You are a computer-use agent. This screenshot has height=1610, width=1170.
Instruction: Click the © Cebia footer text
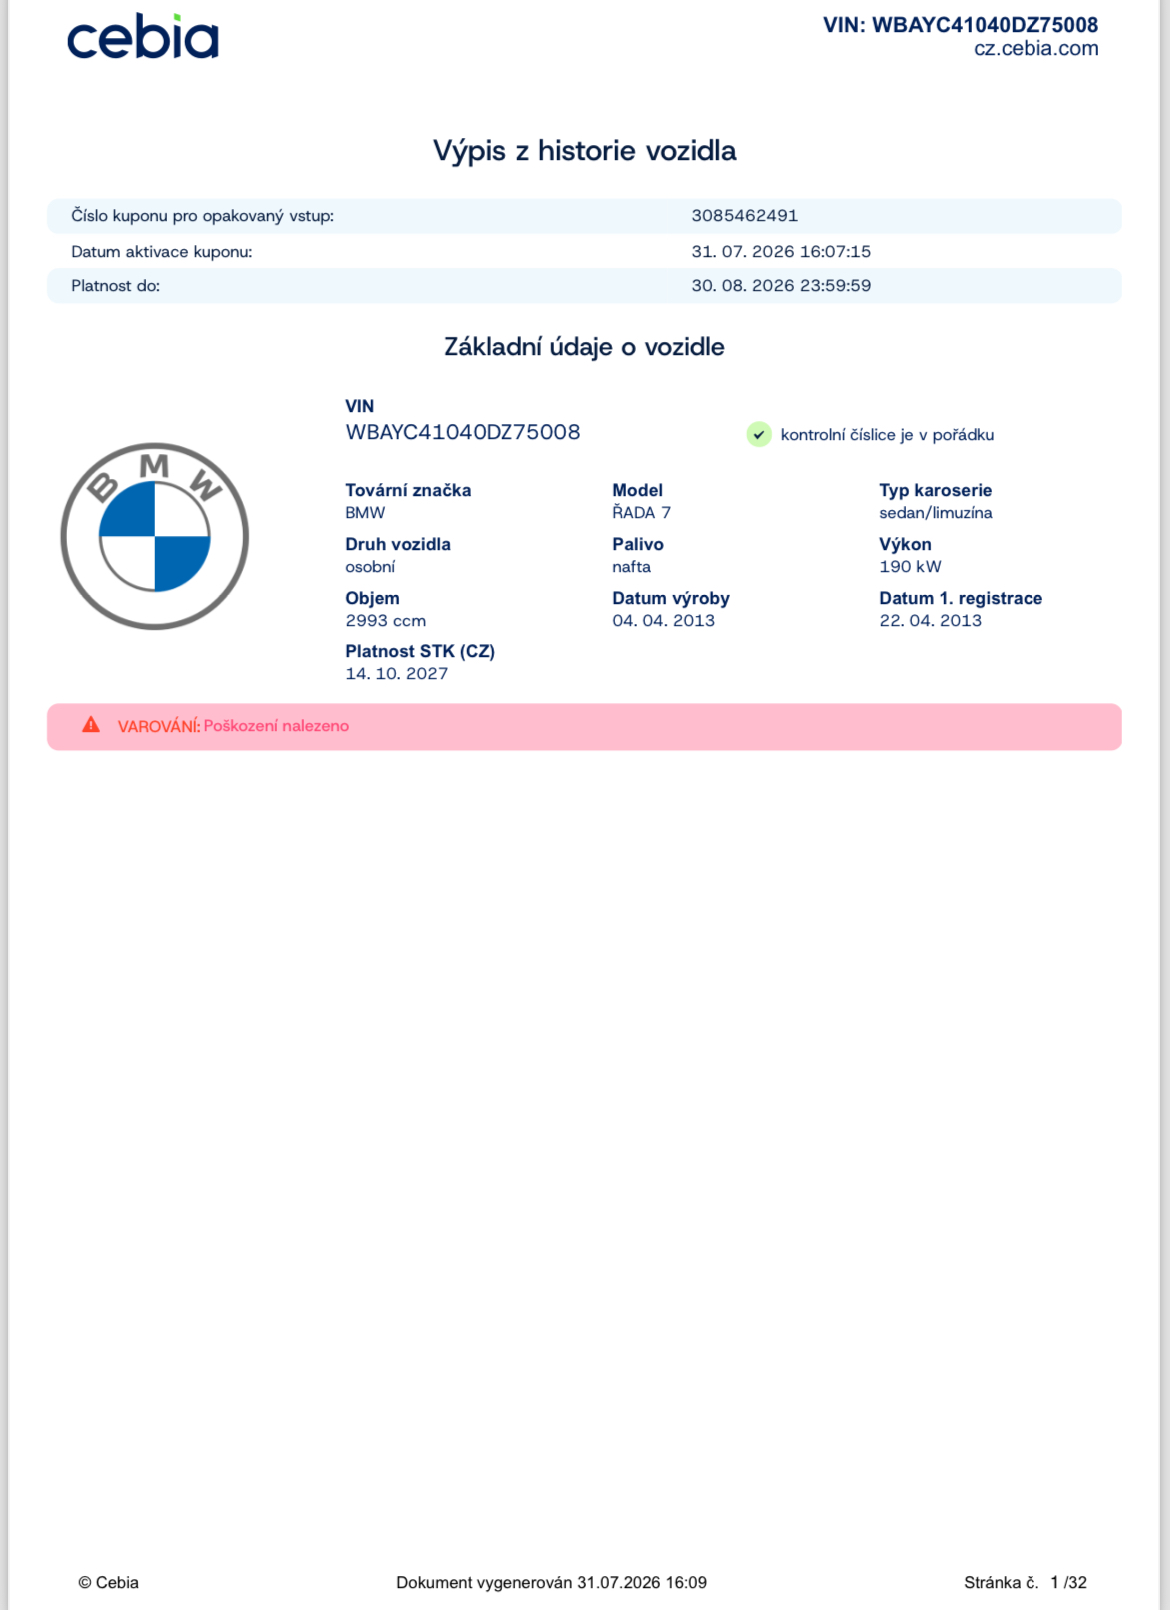click(108, 1583)
